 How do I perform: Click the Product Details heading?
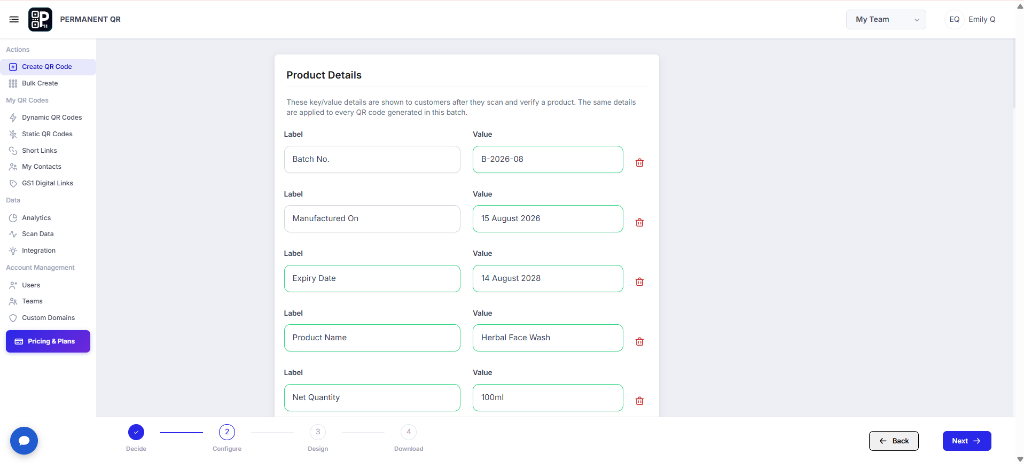[x=324, y=75]
